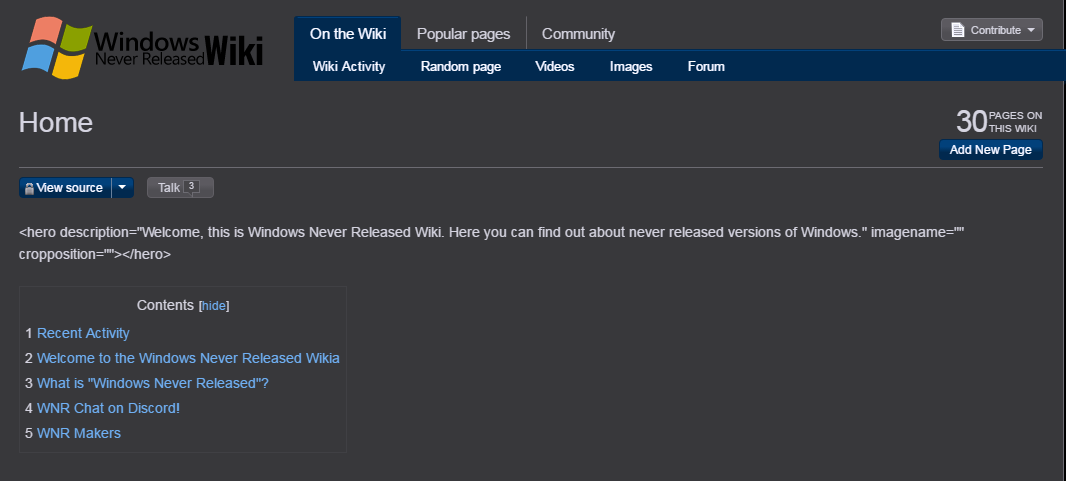Go to the WNR Makers section
The height and width of the screenshot is (481, 1066).
click(x=78, y=433)
